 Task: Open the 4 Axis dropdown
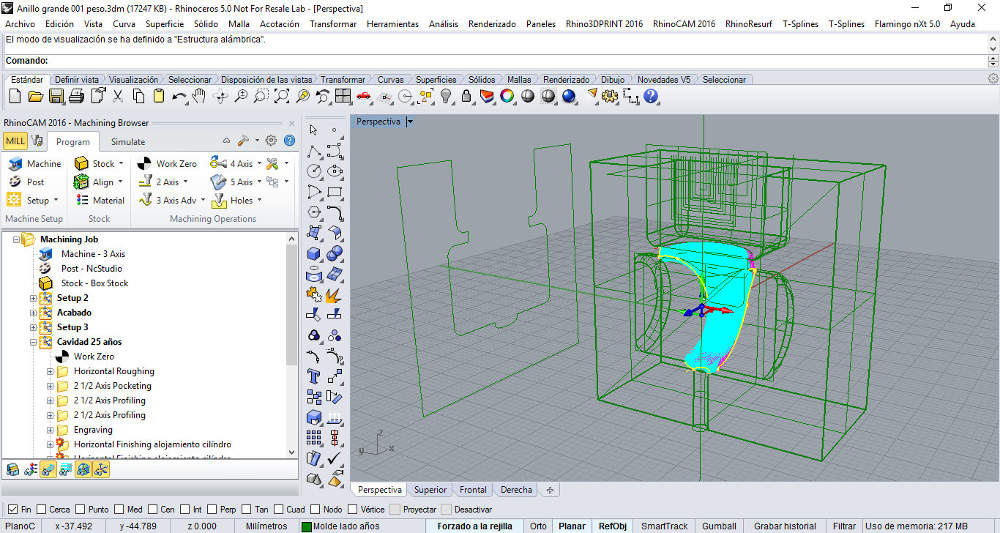[x=236, y=164]
